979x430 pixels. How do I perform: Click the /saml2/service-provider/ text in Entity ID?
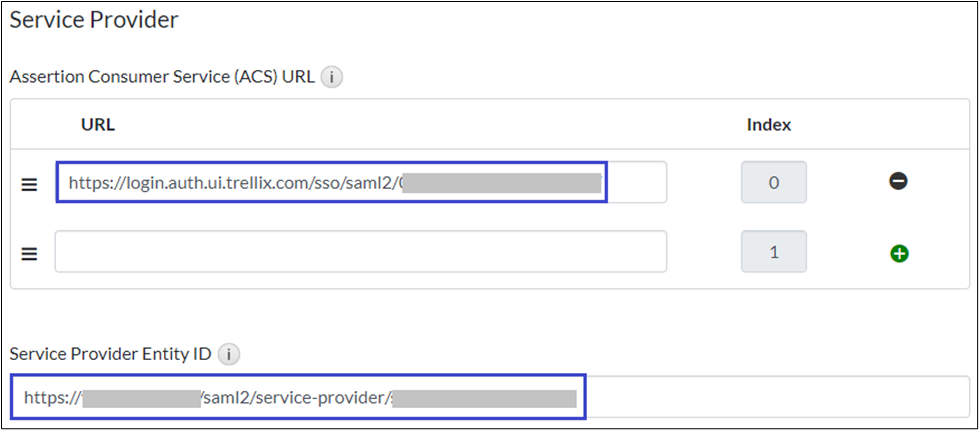pyautogui.click(x=294, y=398)
